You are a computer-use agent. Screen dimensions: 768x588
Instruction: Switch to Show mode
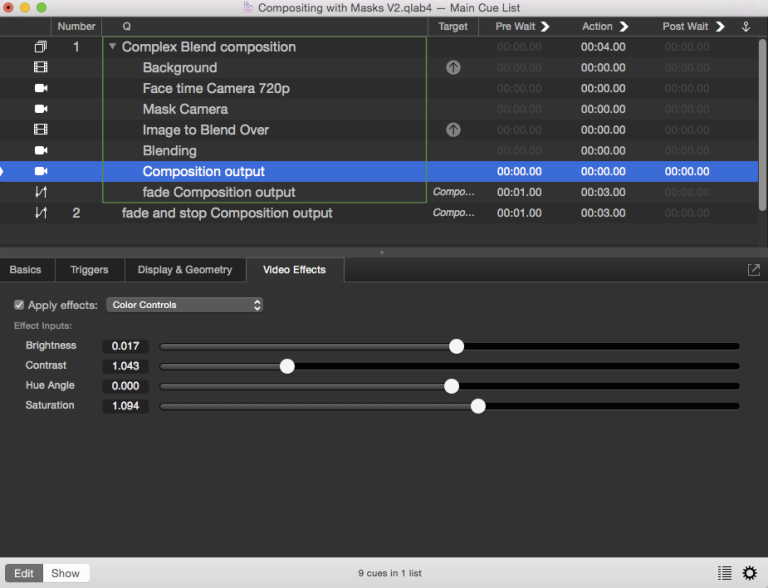66,573
